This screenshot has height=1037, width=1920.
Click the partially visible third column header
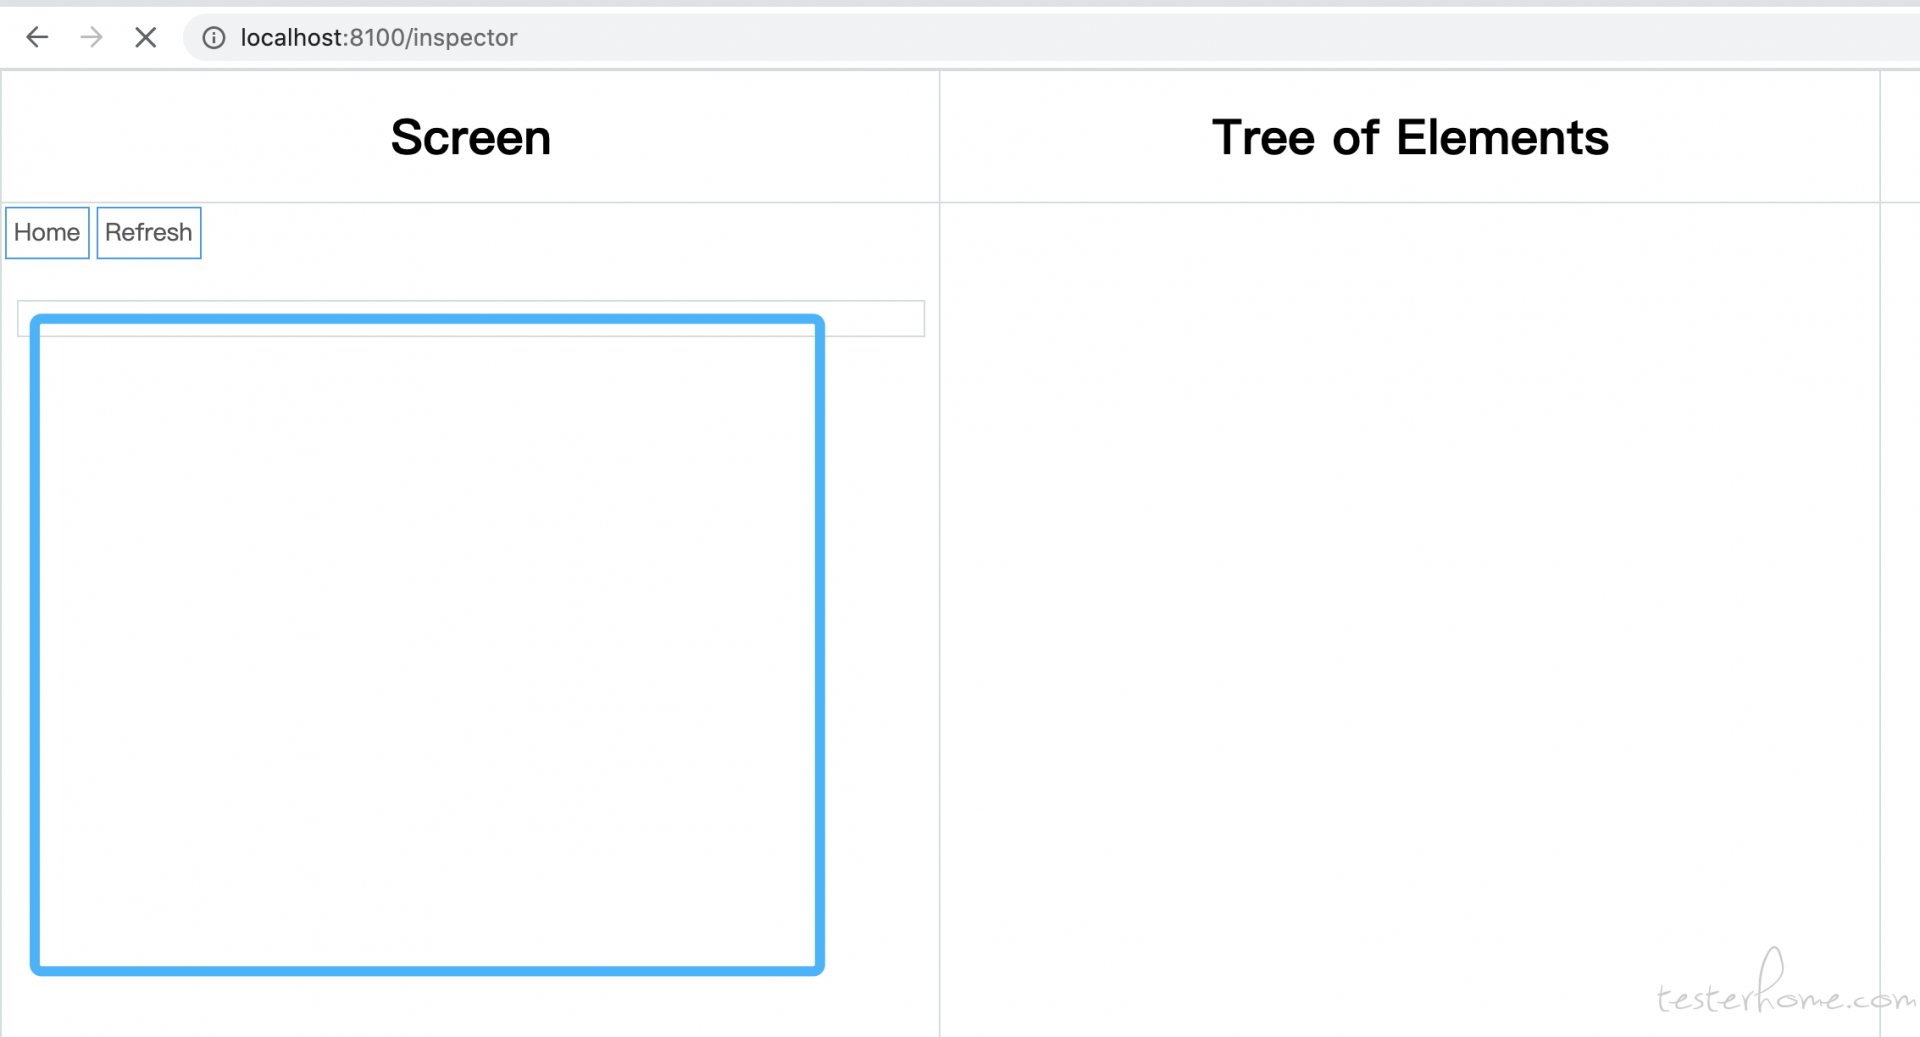point(1900,137)
